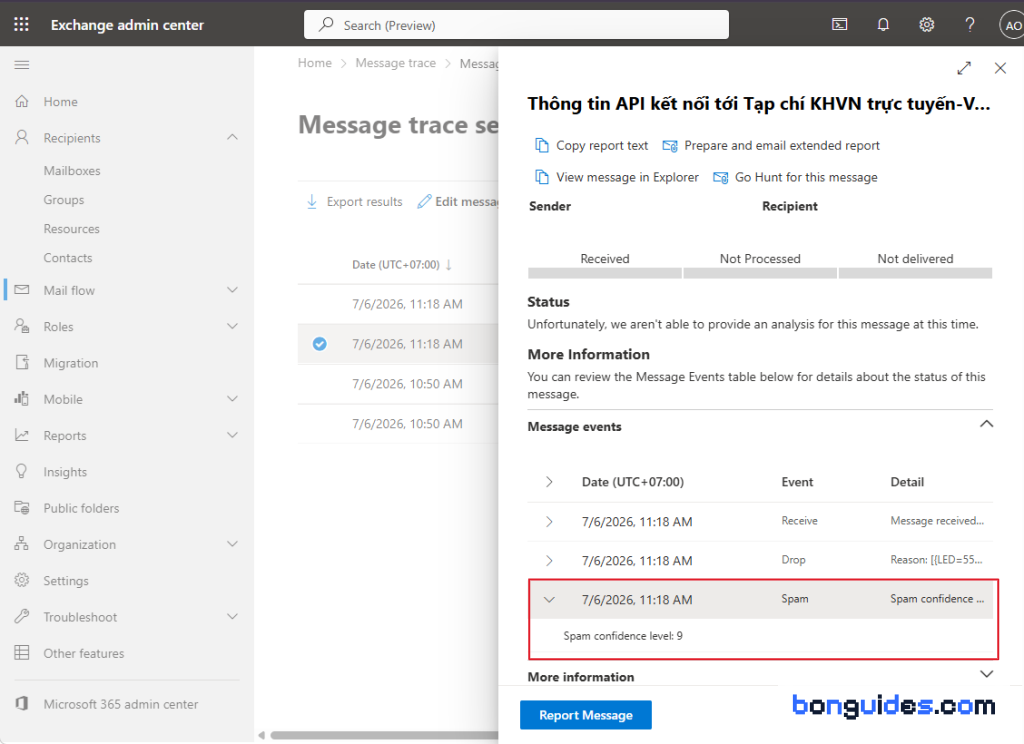Open the help question mark
Image resolution: width=1024 pixels, height=744 pixels.
970,25
